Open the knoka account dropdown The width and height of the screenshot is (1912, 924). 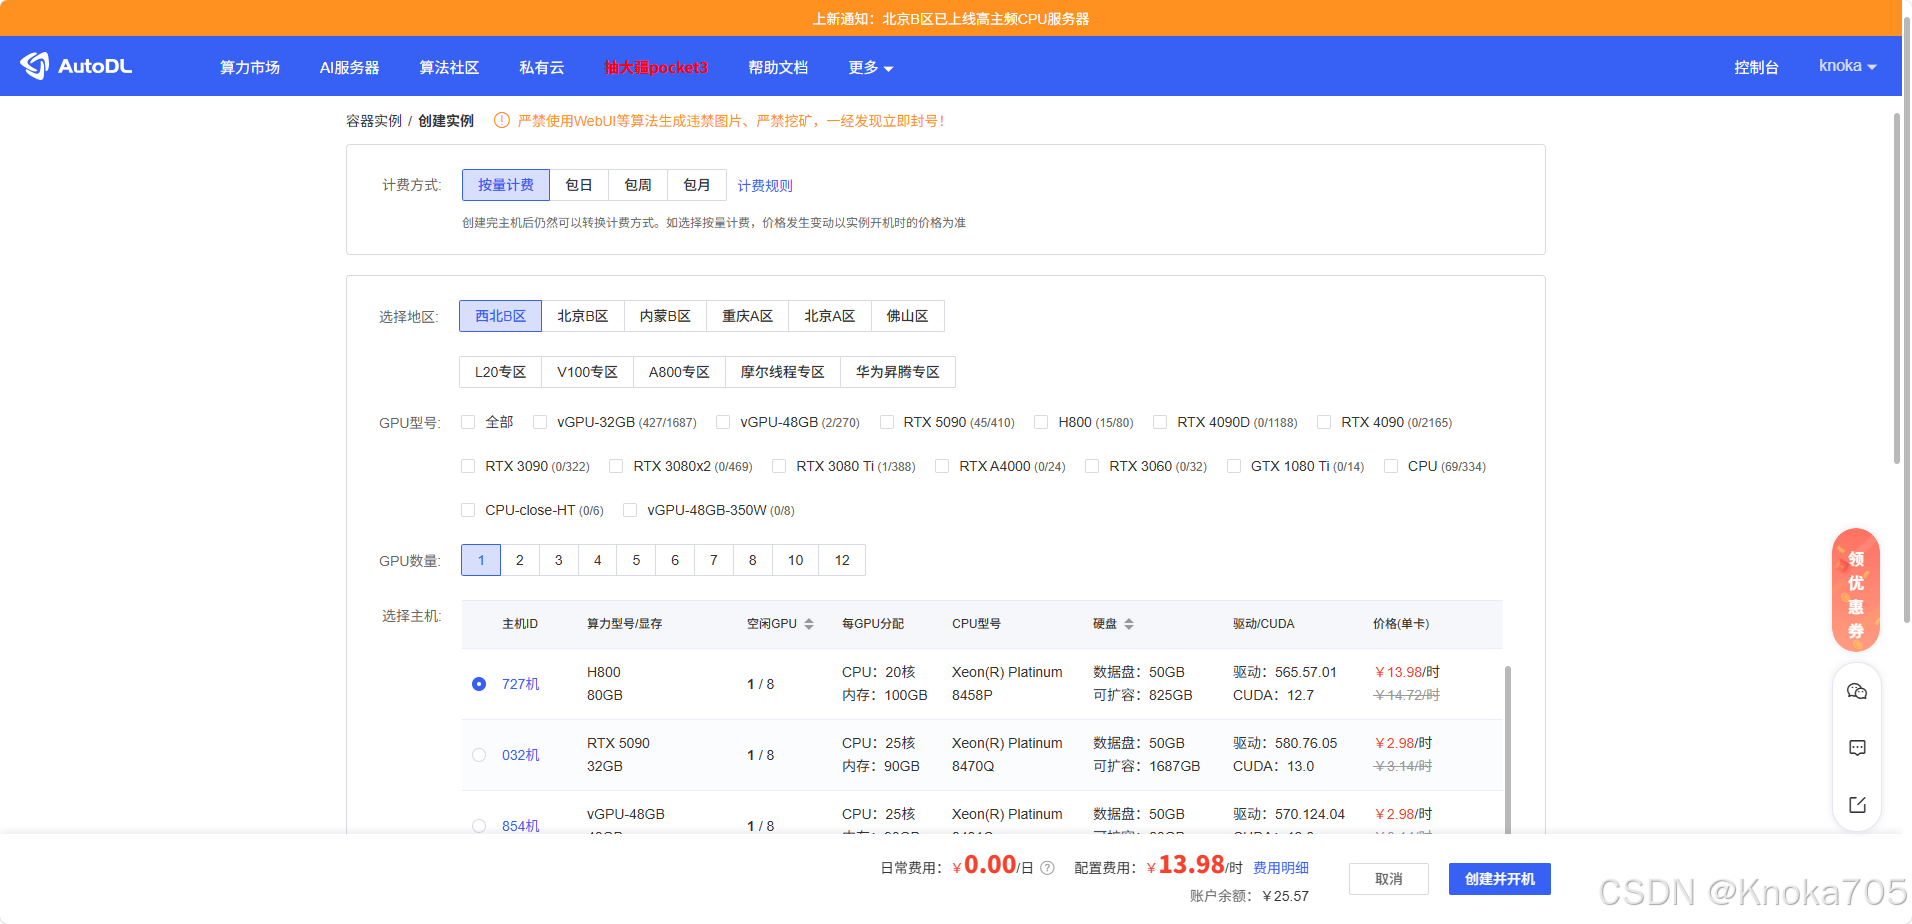point(1847,66)
